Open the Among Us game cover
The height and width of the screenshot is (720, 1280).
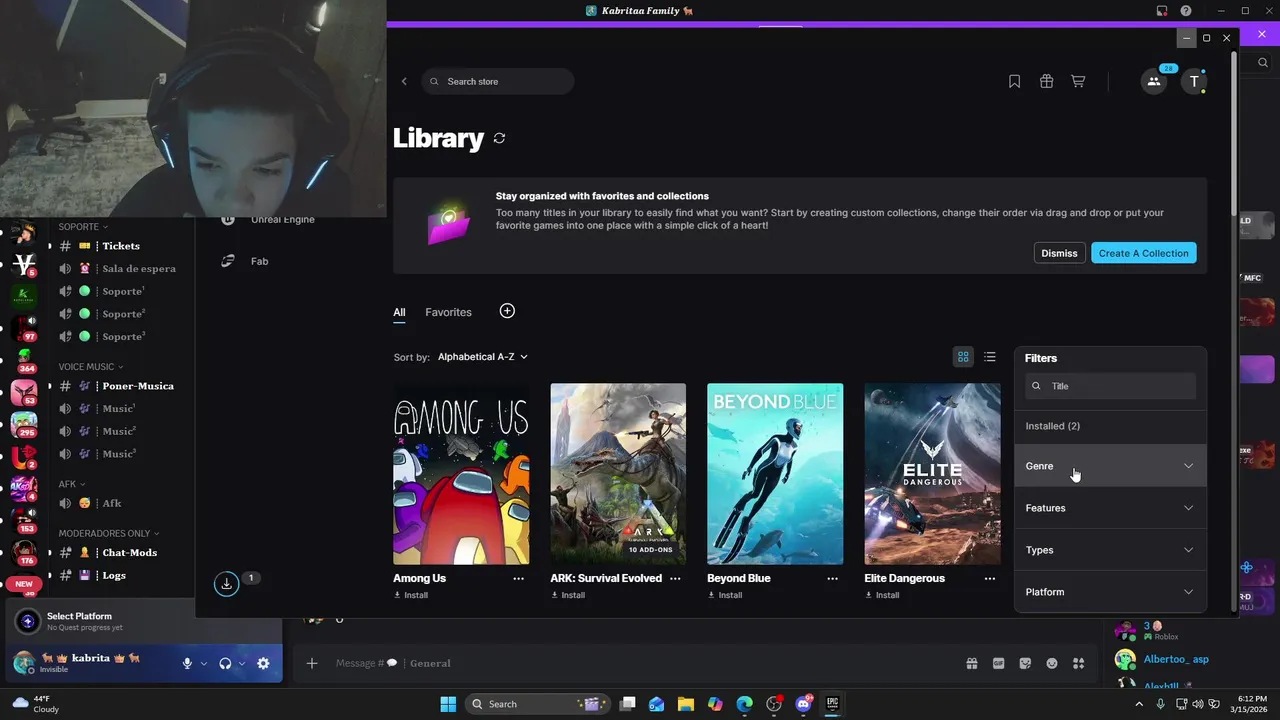(461, 474)
